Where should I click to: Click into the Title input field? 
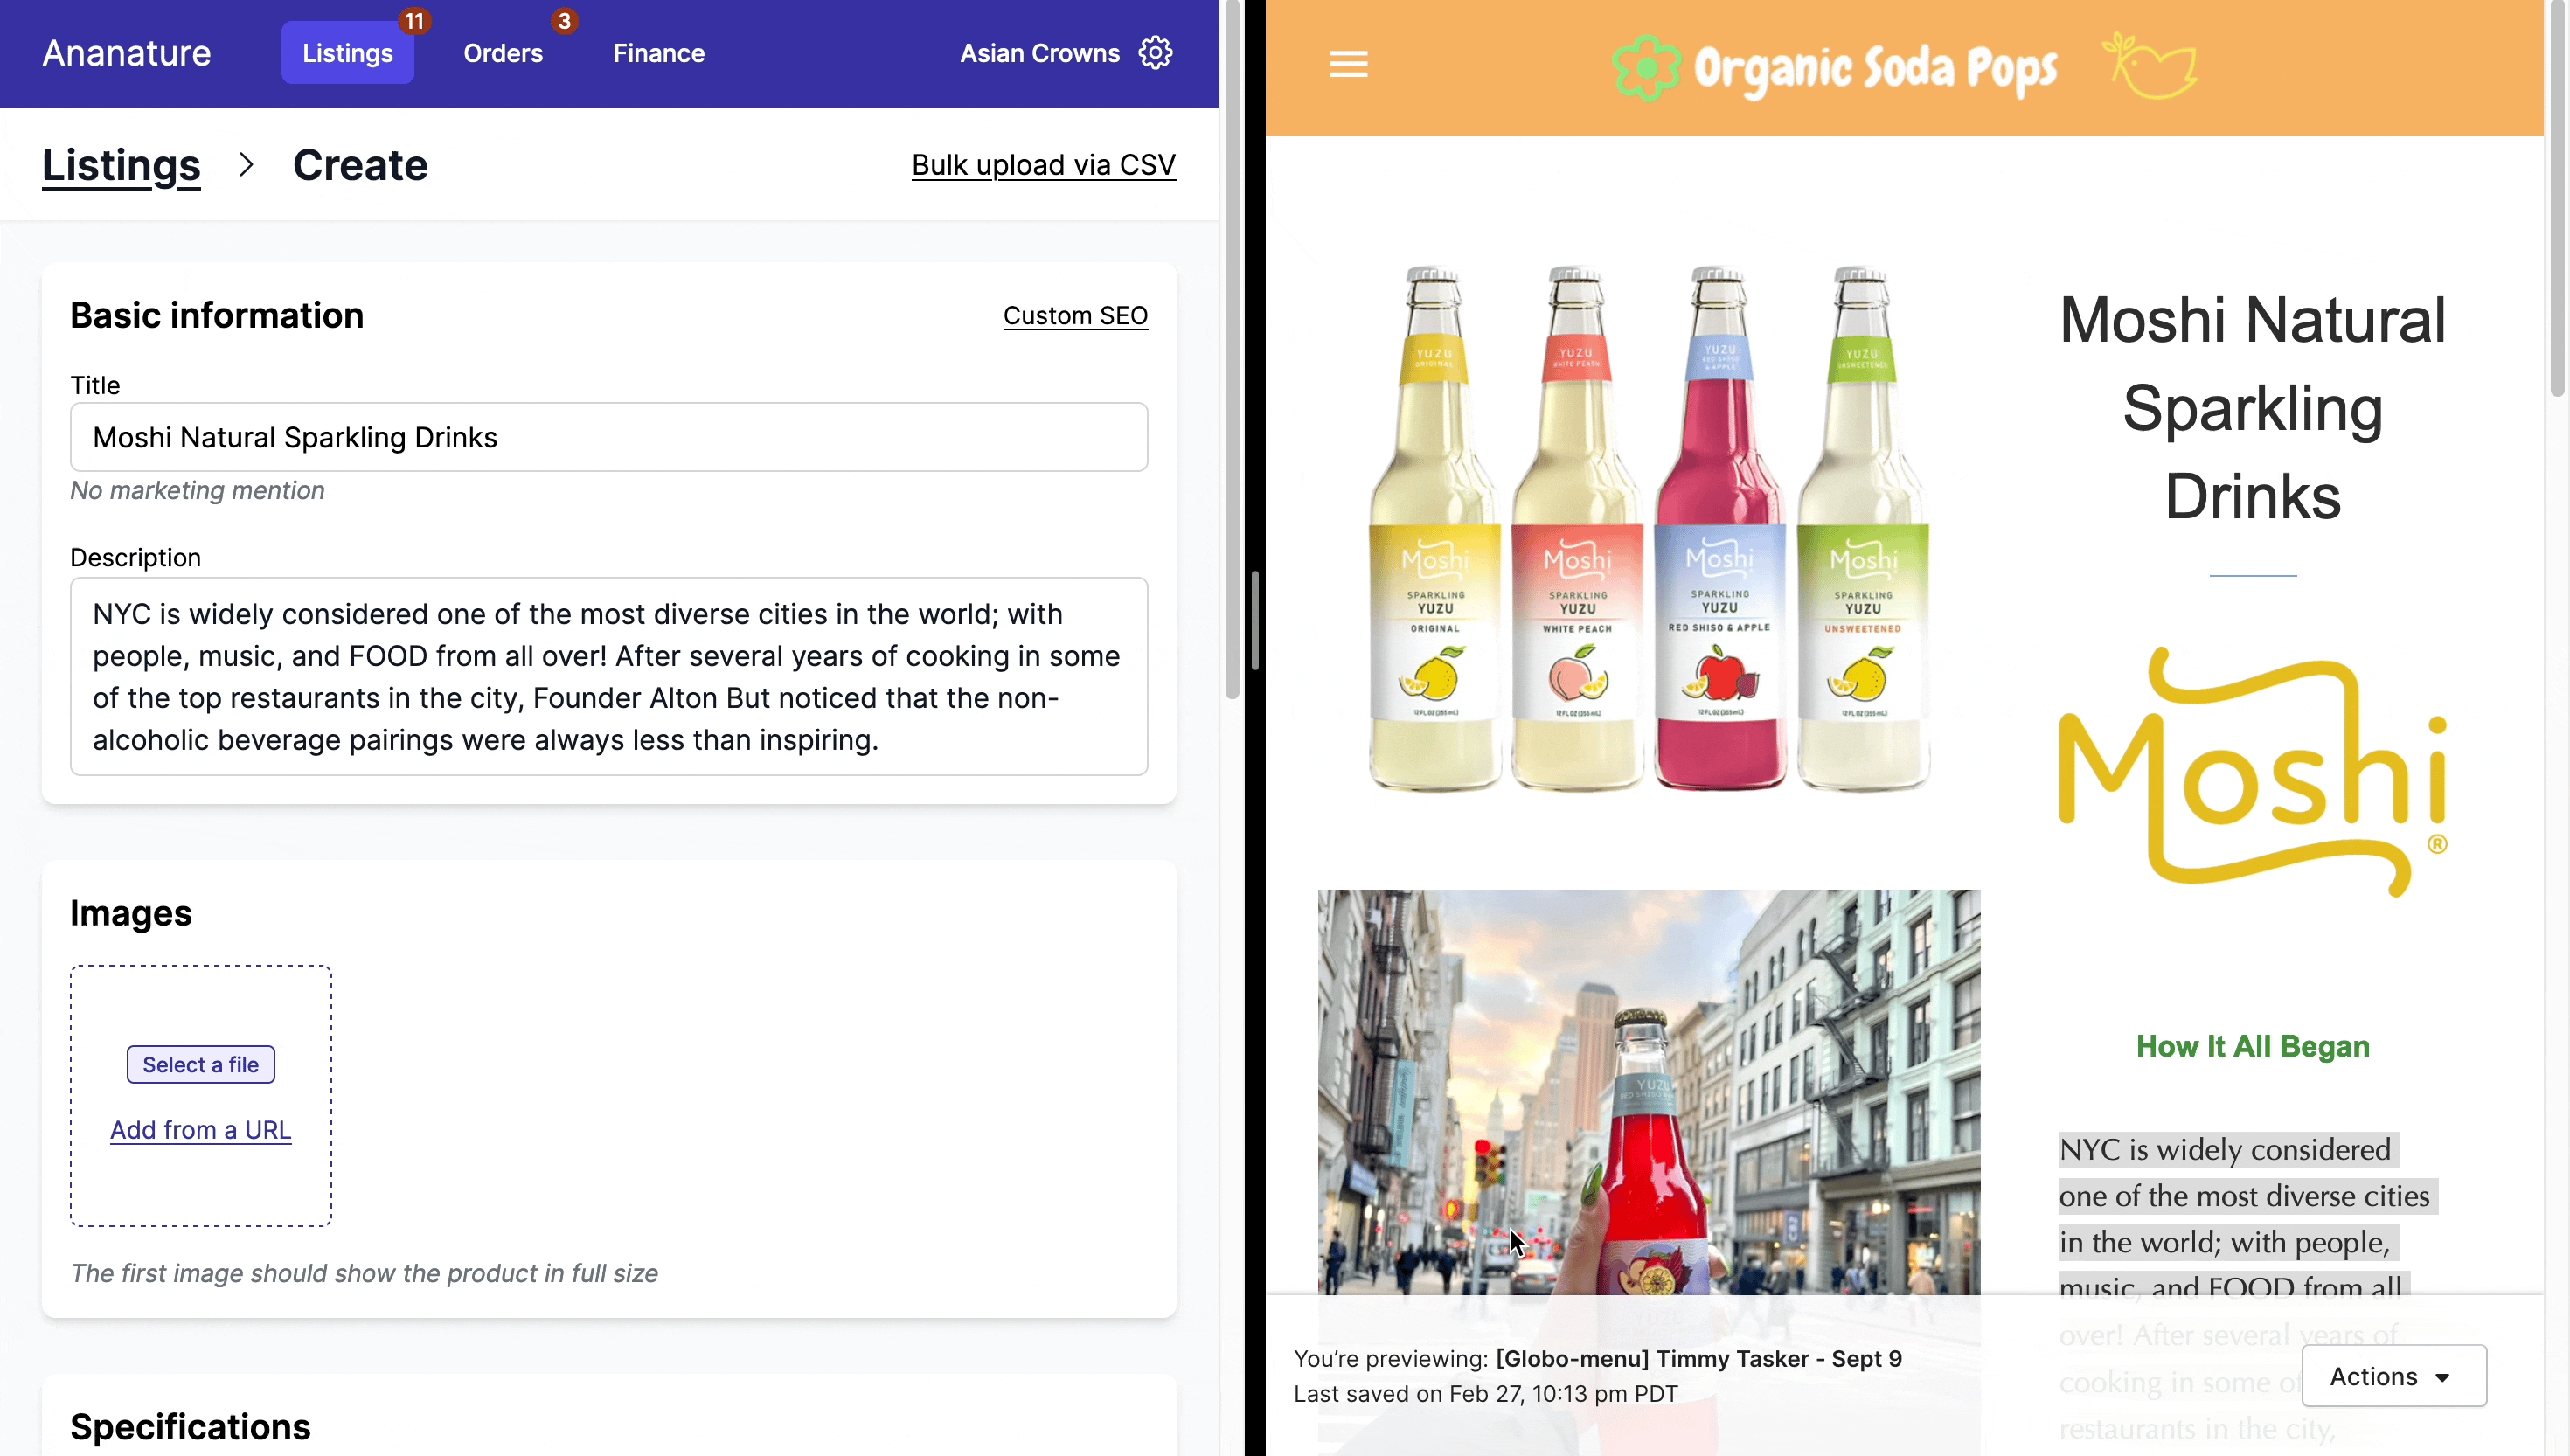[608, 437]
